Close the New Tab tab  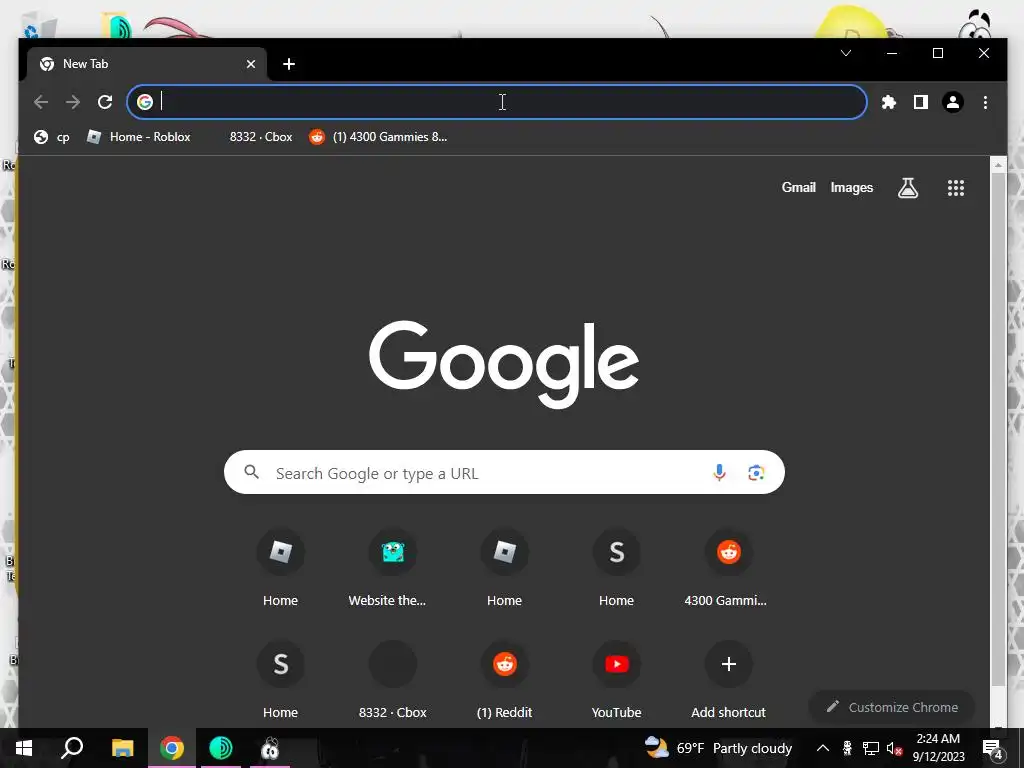(251, 64)
